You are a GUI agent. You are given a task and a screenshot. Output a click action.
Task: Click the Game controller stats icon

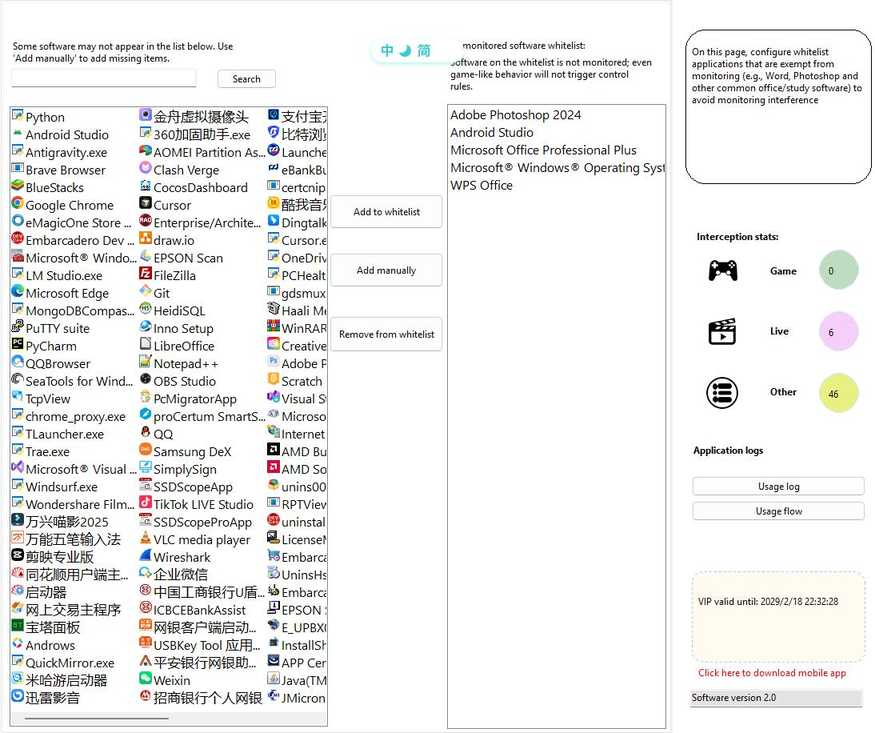723,271
